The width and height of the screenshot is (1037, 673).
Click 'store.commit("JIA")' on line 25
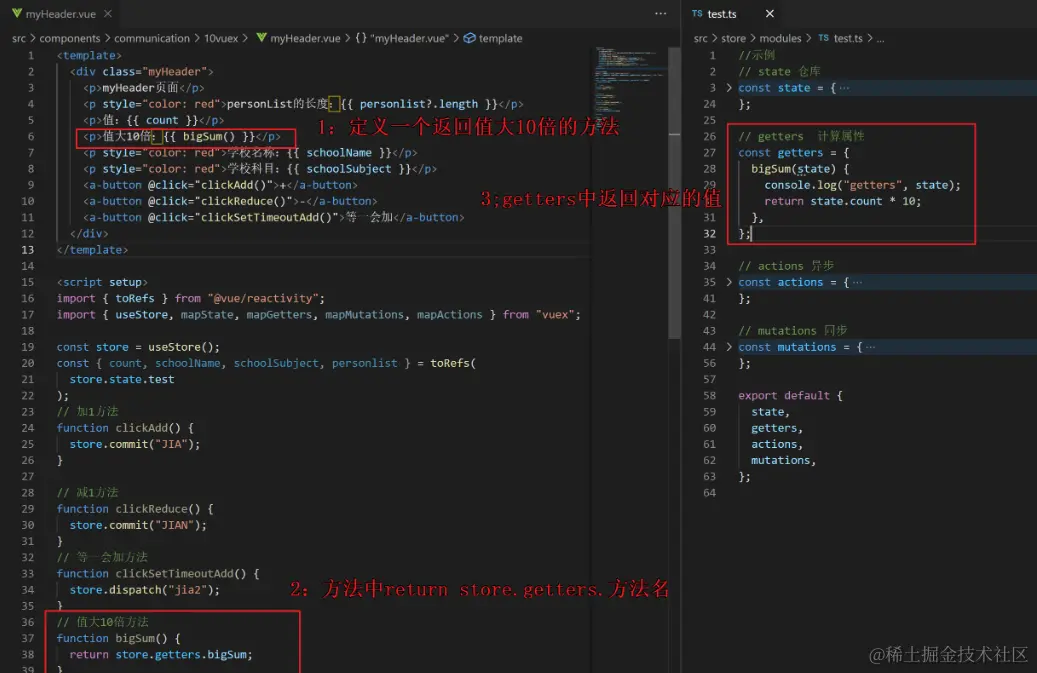(132, 444)
